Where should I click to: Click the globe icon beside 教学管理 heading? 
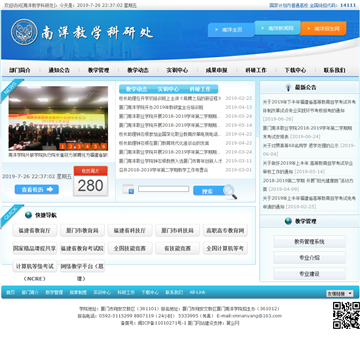tap(288, 221)
